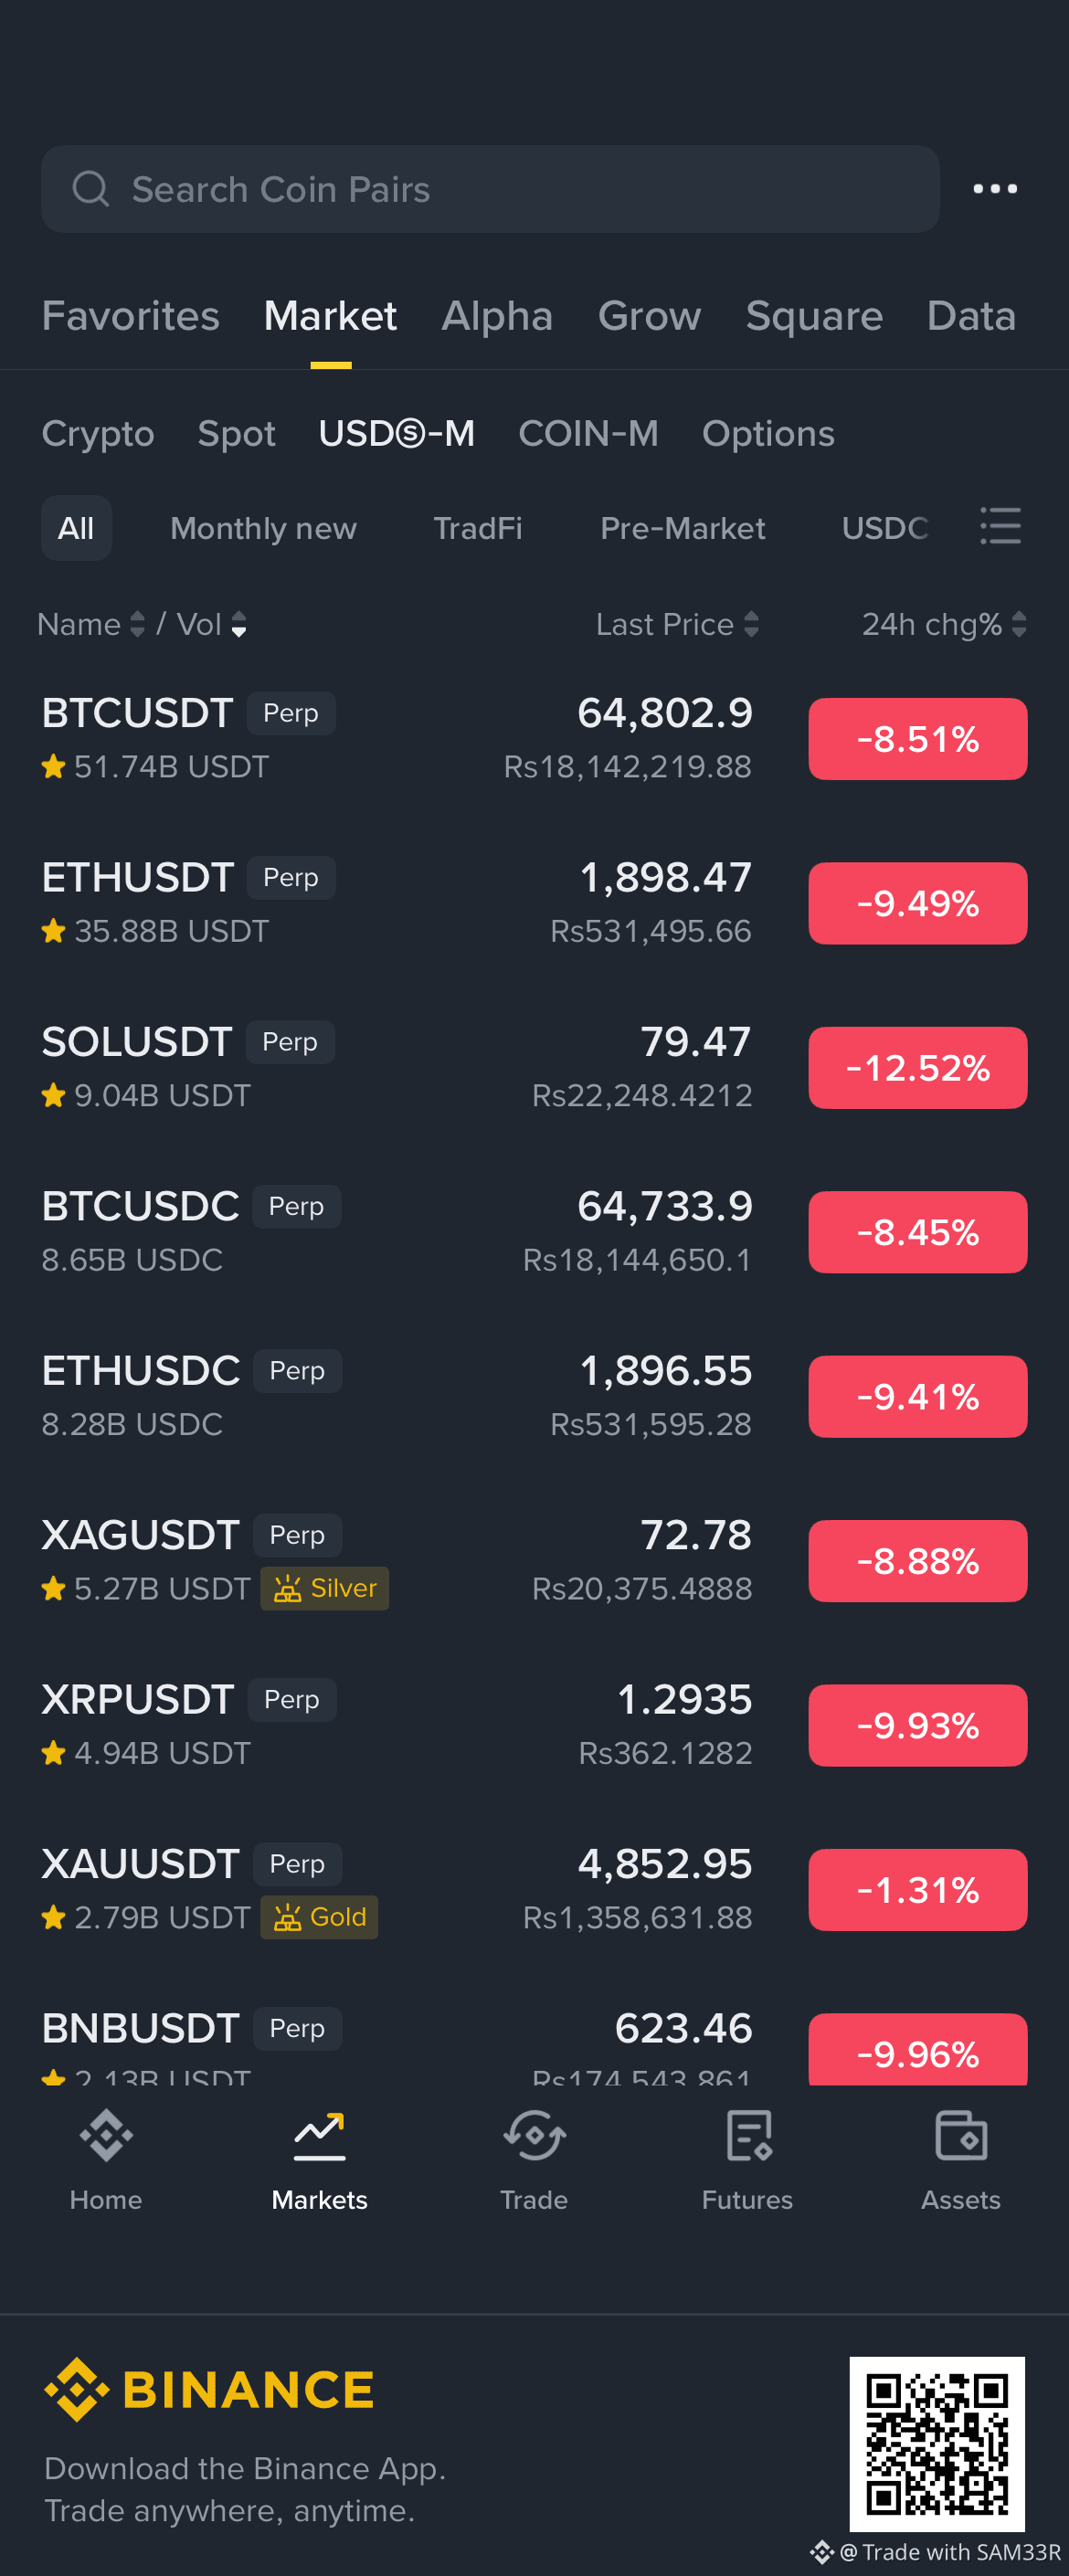Sort list by Name arrows
The height and width of the screenshot is (2576, 1069).
click(137, 625)
